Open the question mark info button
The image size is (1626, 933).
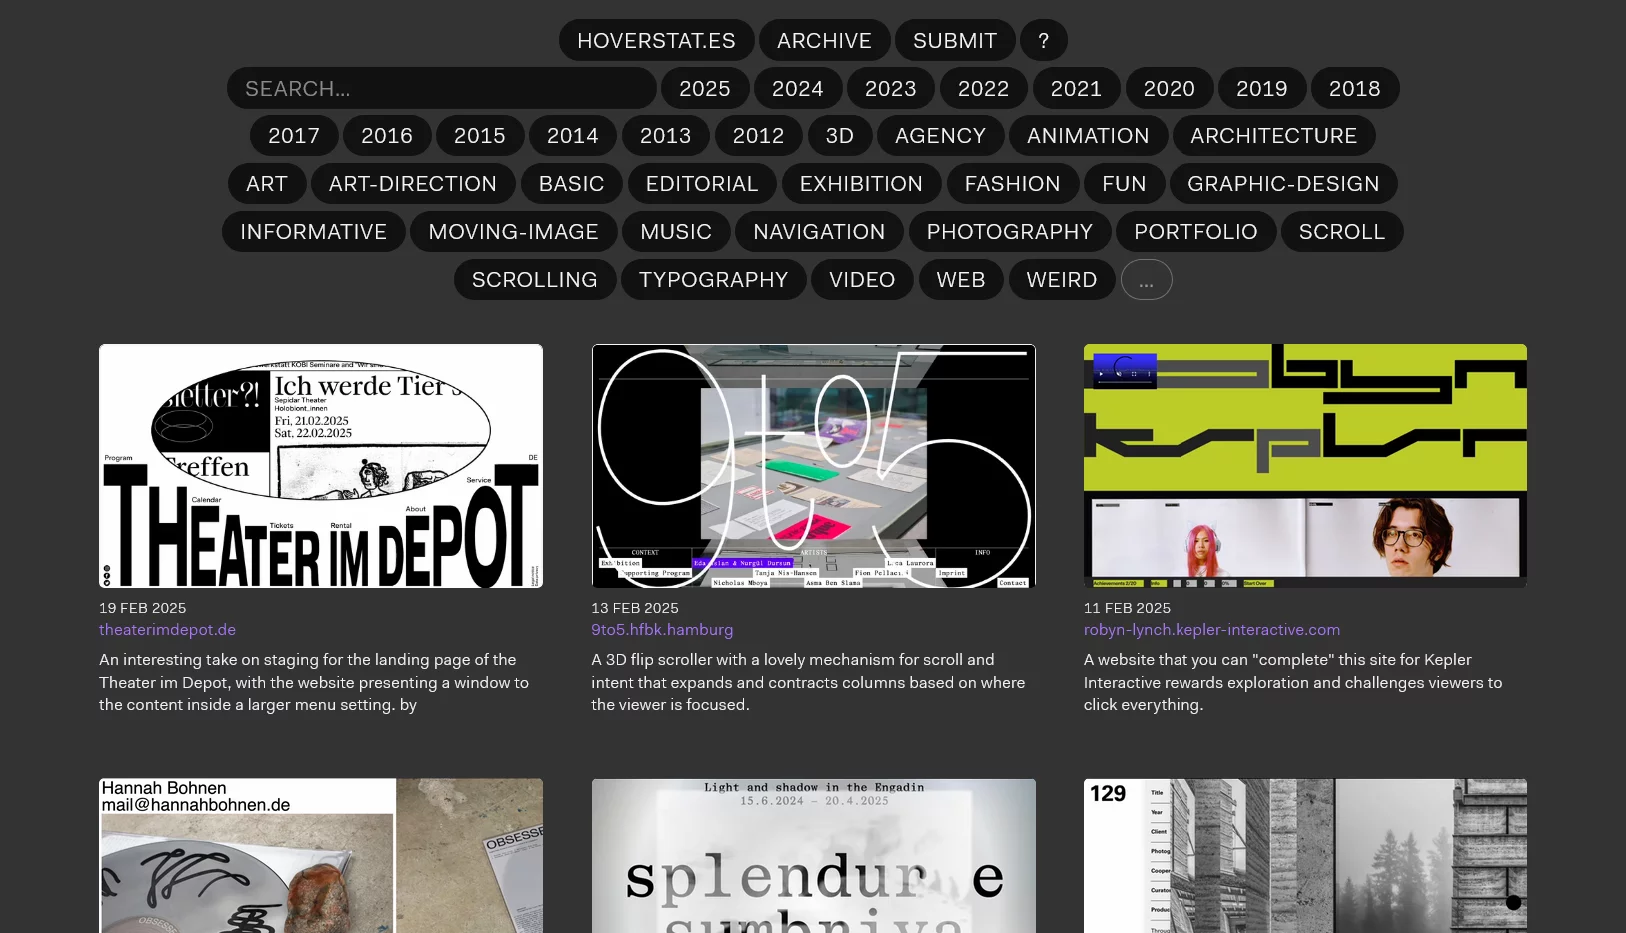coord(1044,40)
